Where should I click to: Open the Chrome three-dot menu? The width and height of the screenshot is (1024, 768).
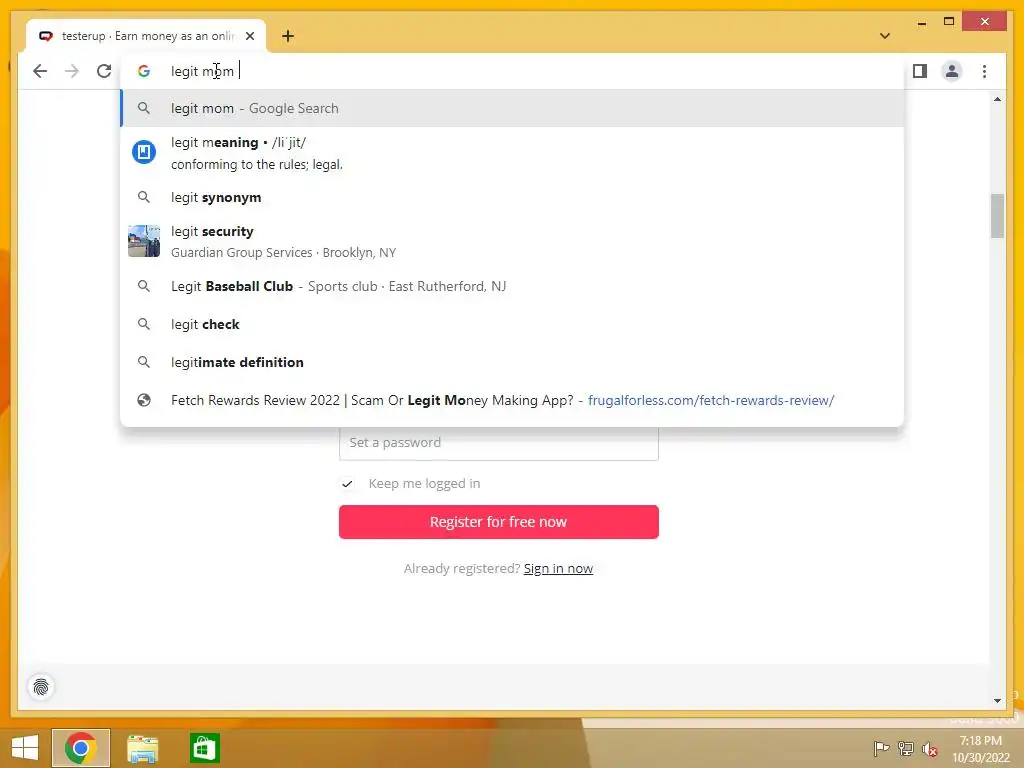tap(984, 71)
